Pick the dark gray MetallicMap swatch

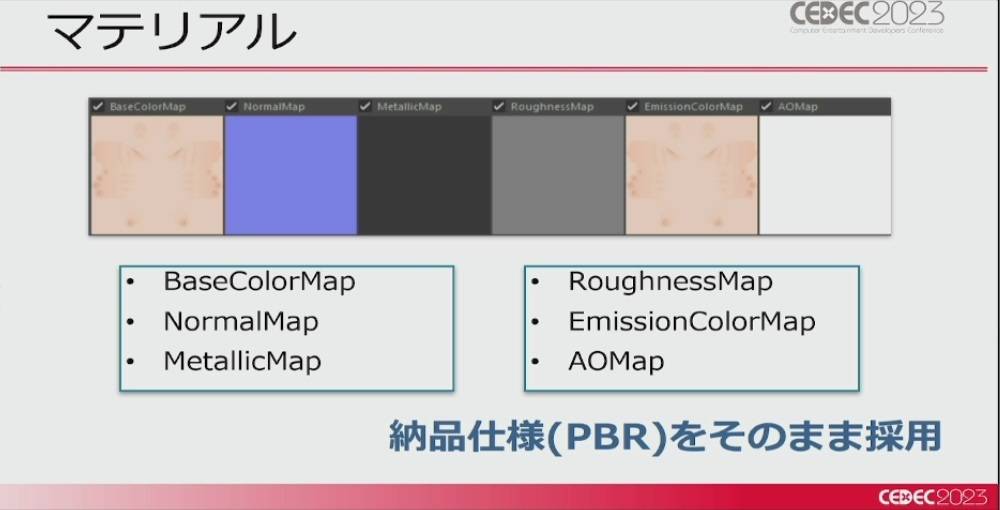[x=424, y=175]
